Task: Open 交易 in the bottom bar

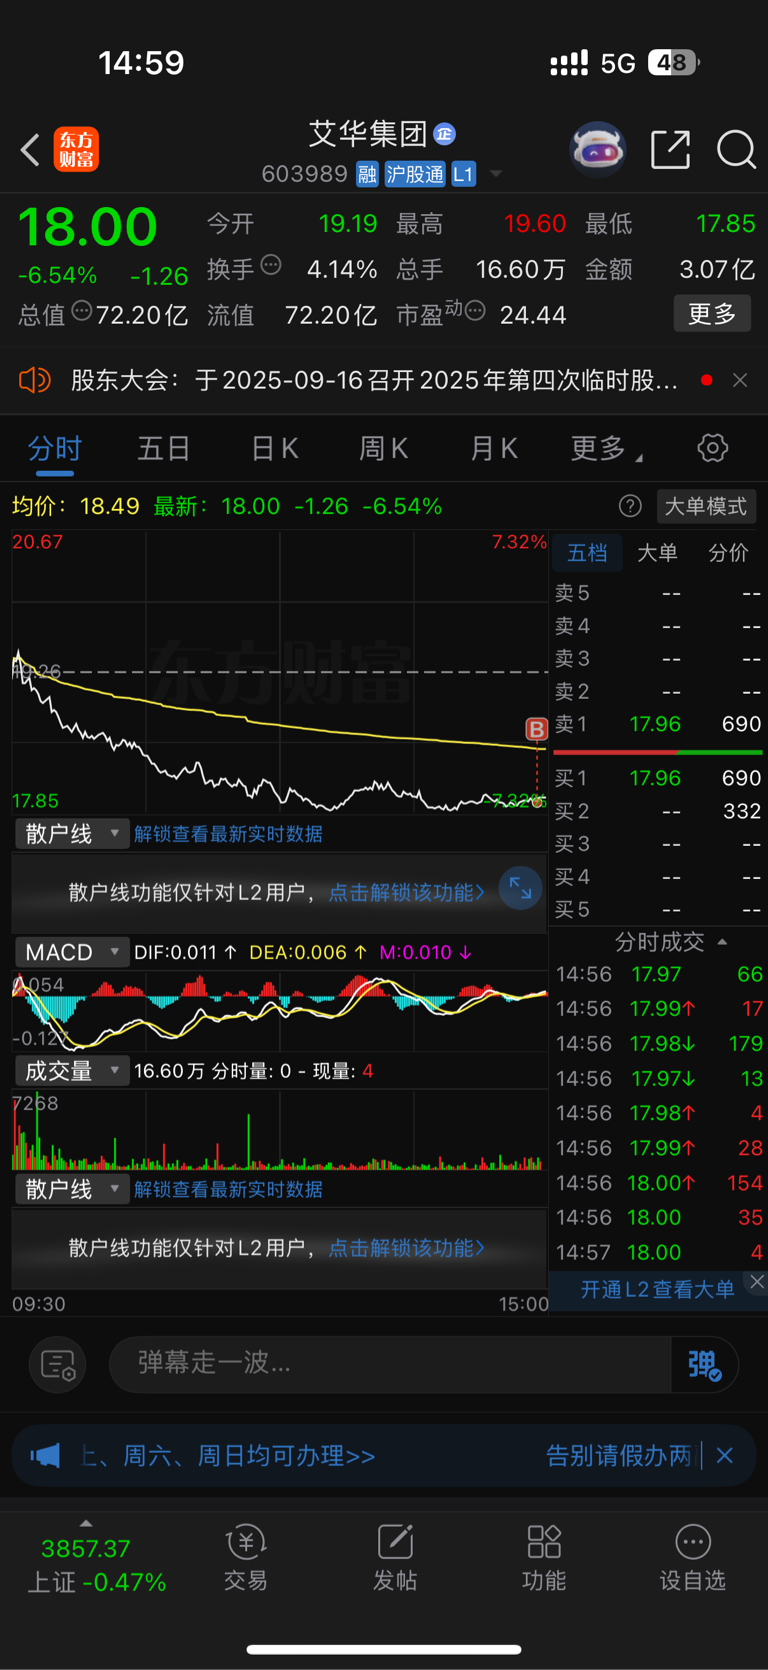Action: point(245,1558)
